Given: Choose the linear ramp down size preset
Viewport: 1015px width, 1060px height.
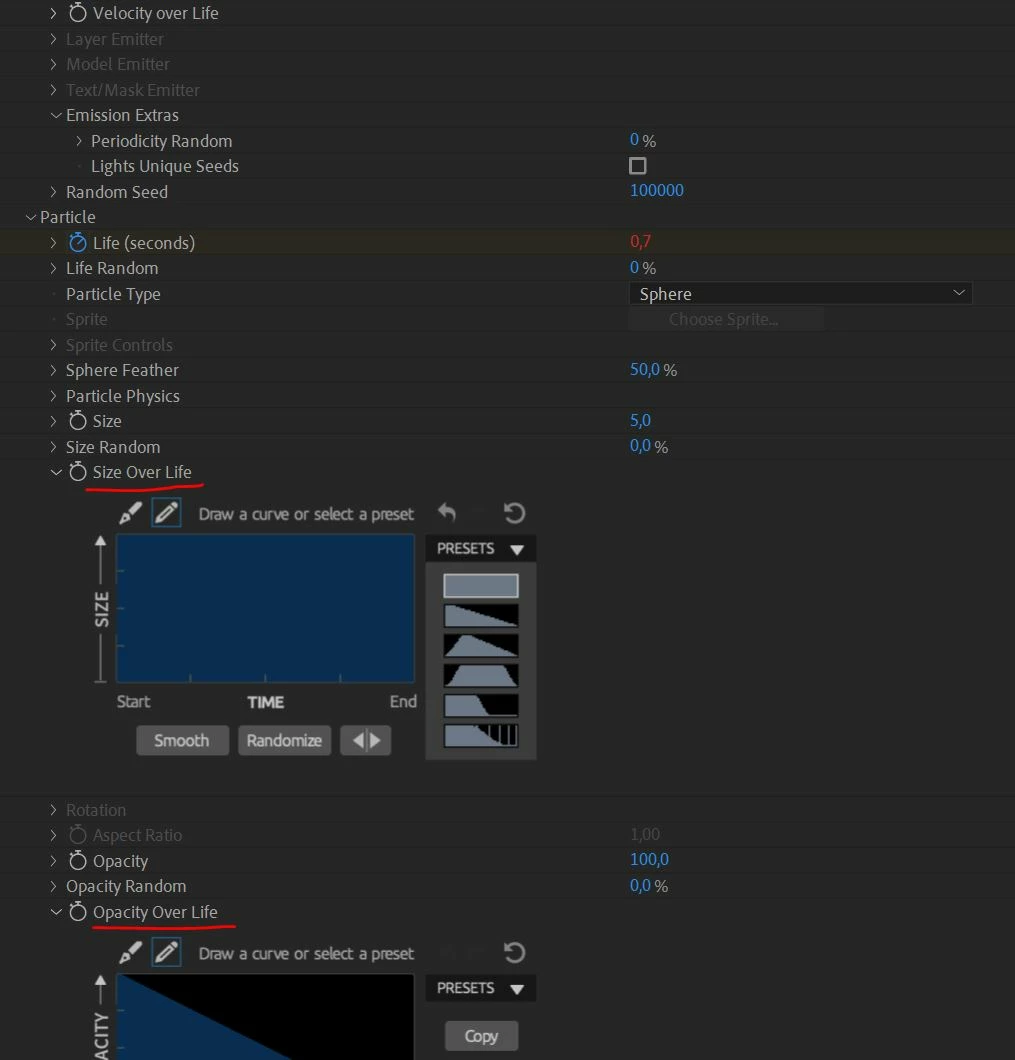Looking at the screenshot, I should tap(481, 615).
